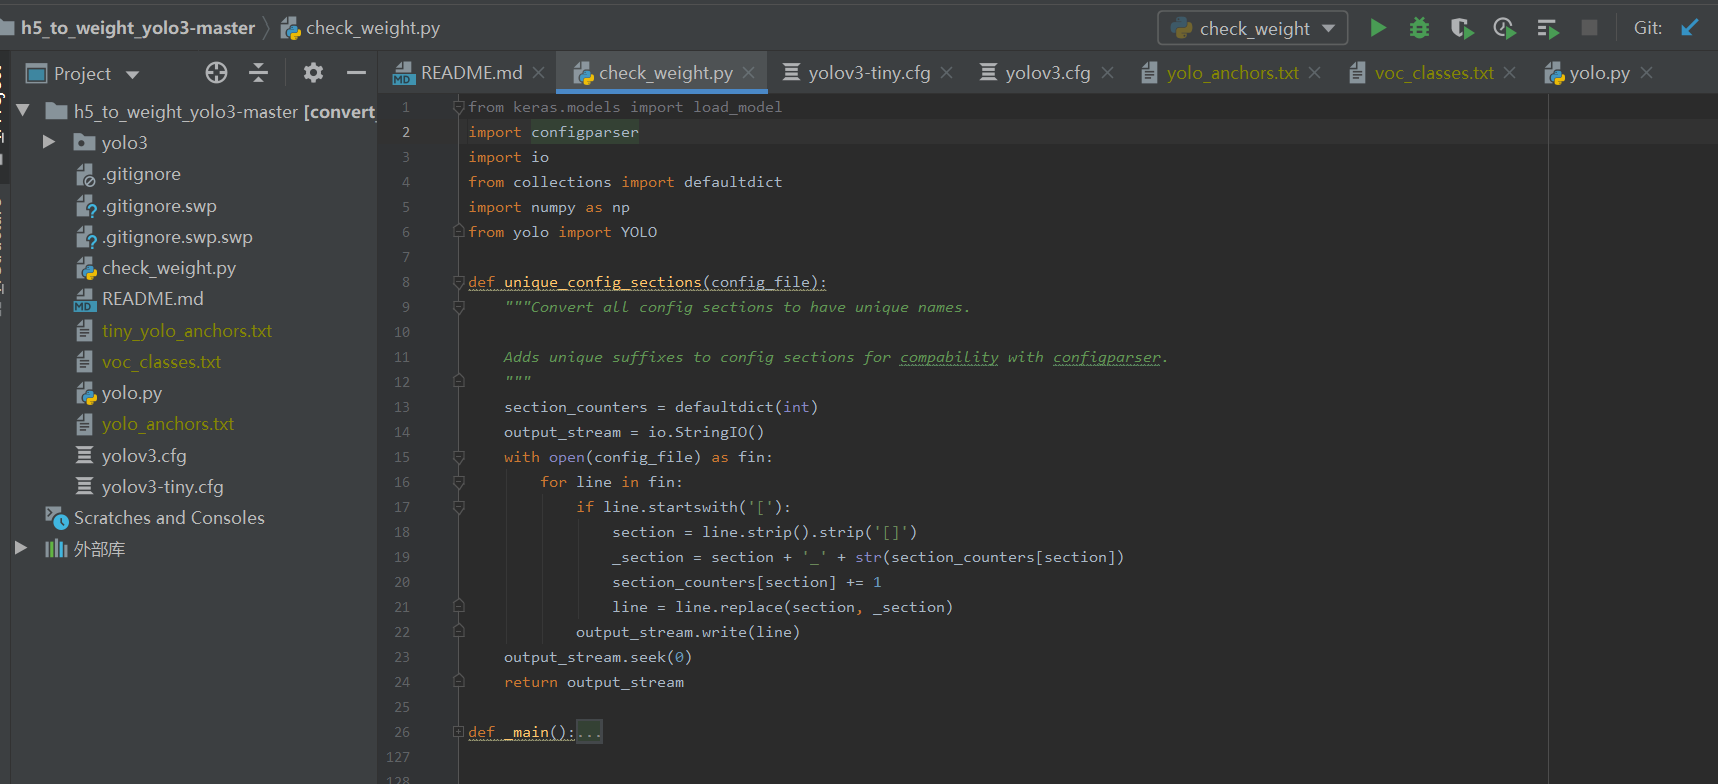This screenshot has width=1718, height=784.
Task: Click the 'defaultdict(int)' code text
Action: pos(746,407)
